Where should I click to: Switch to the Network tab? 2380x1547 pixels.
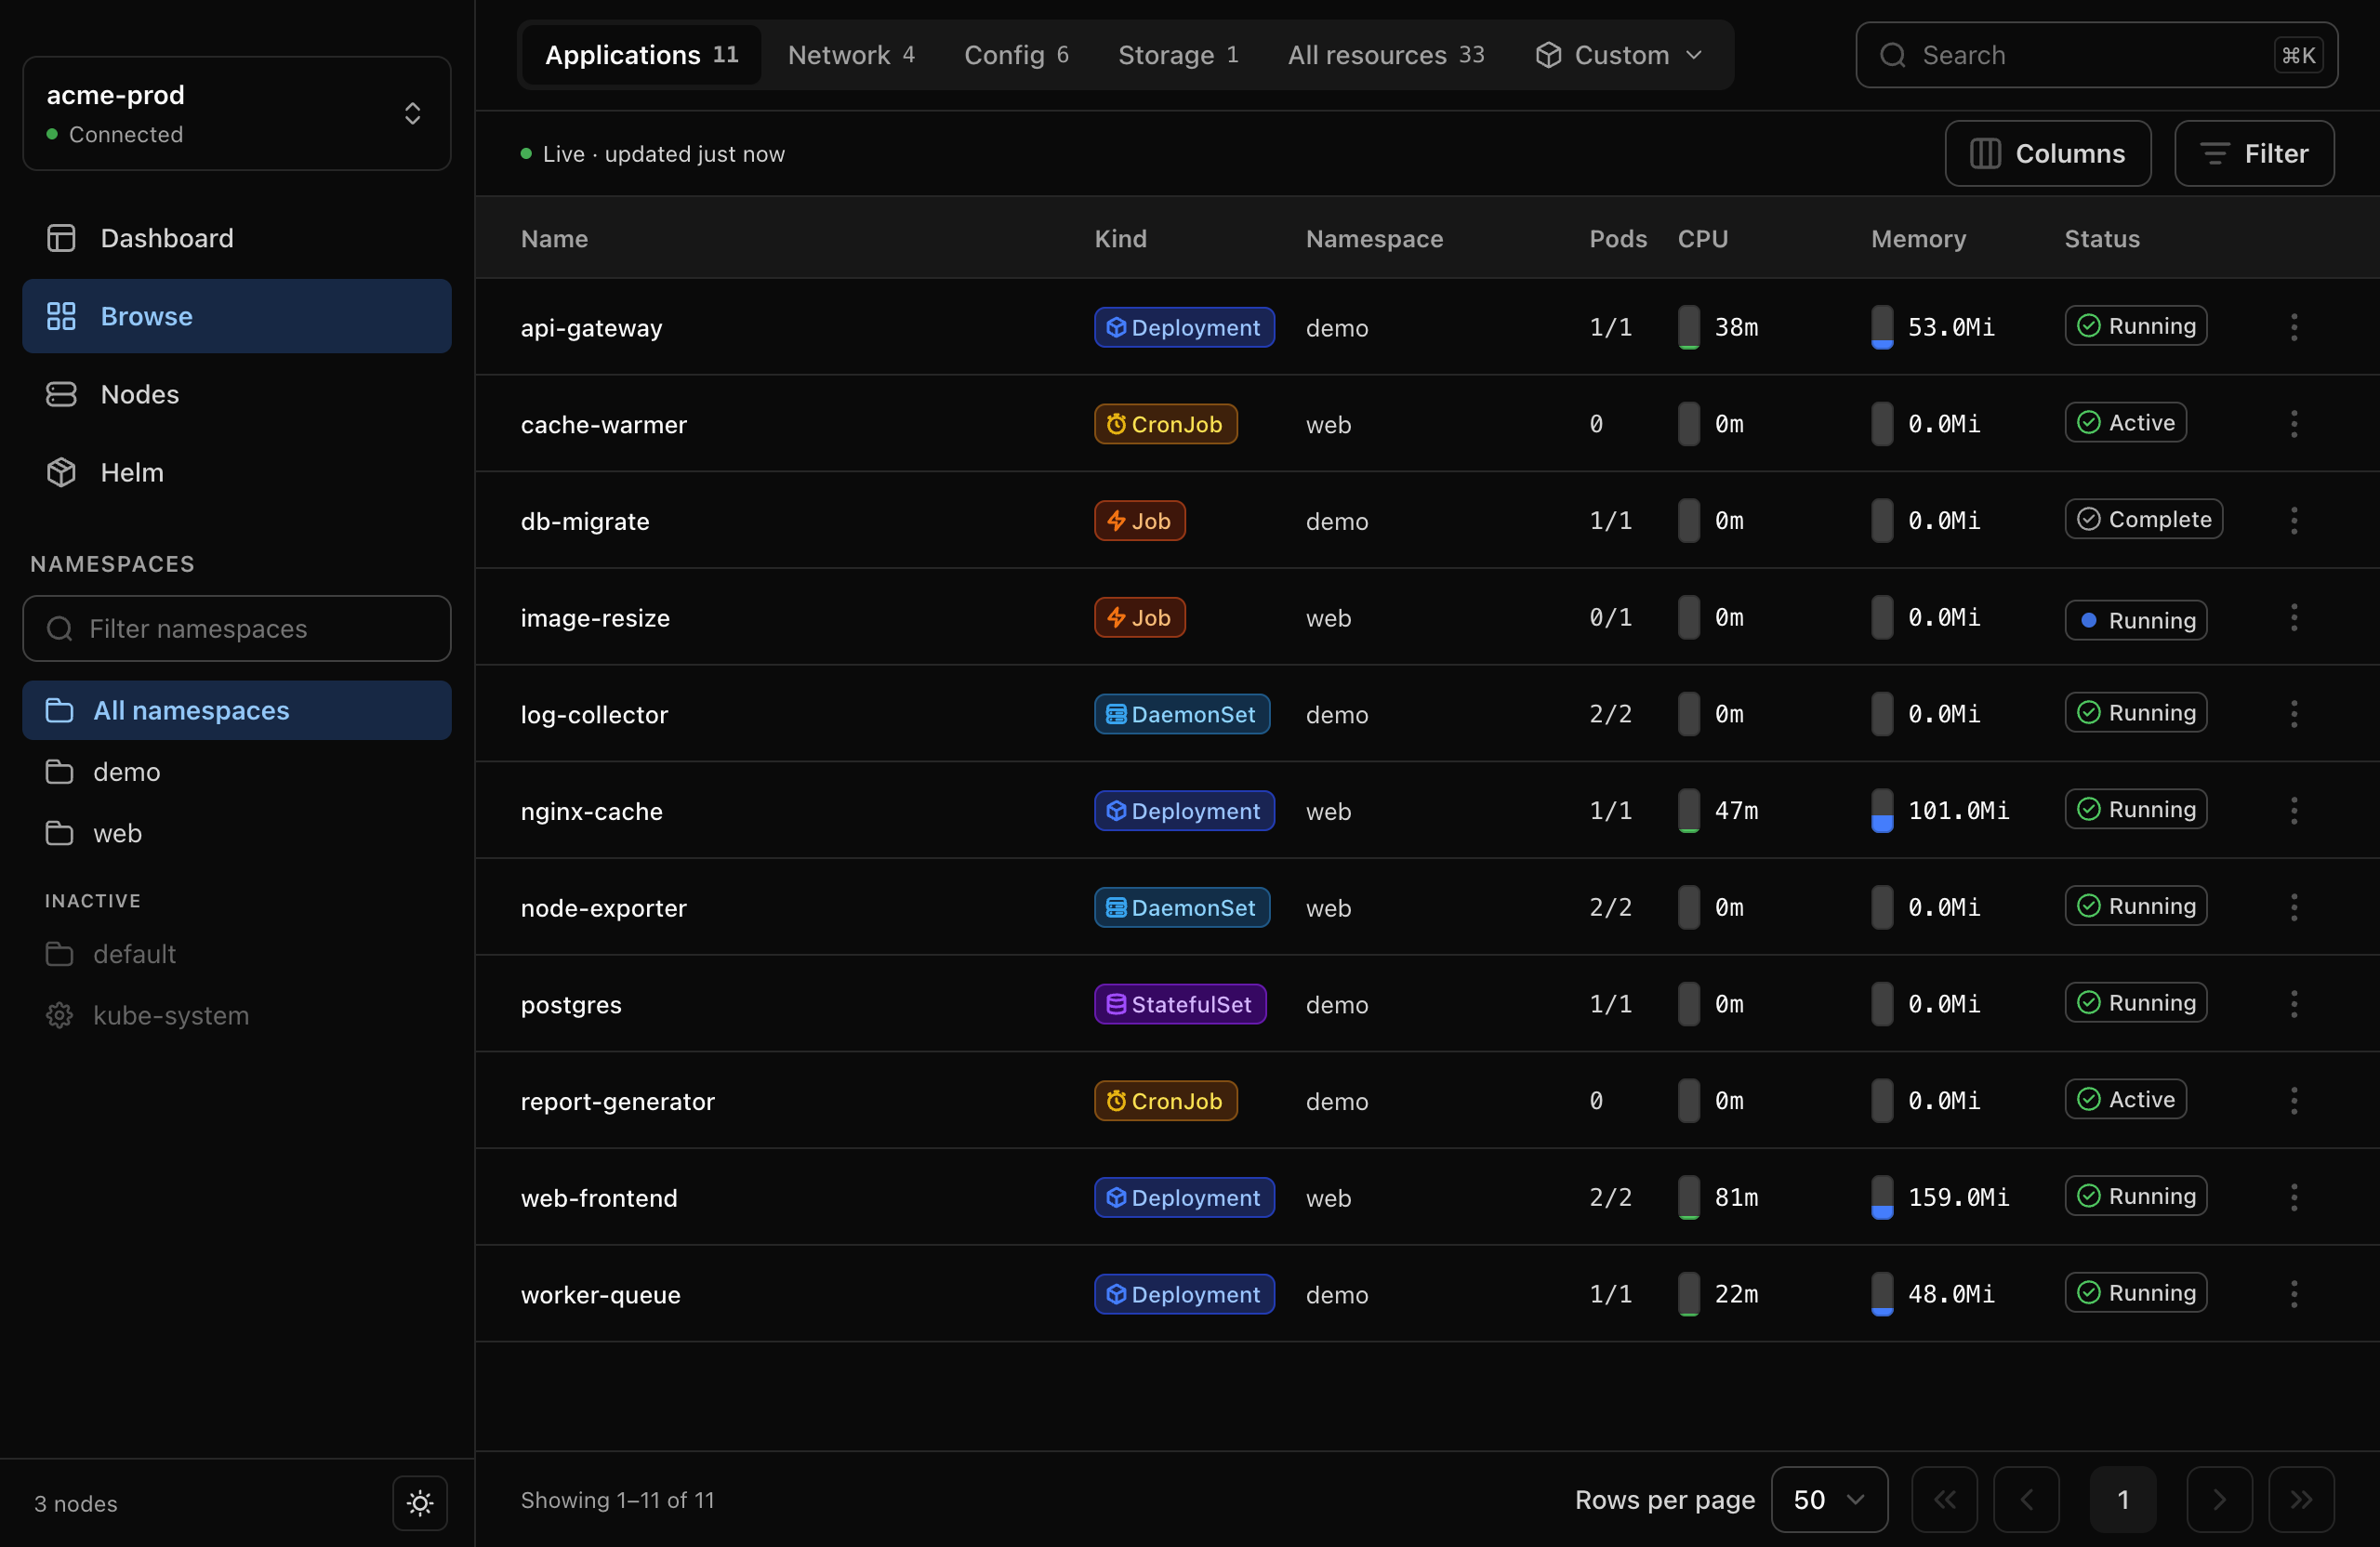tap(851, 55)
